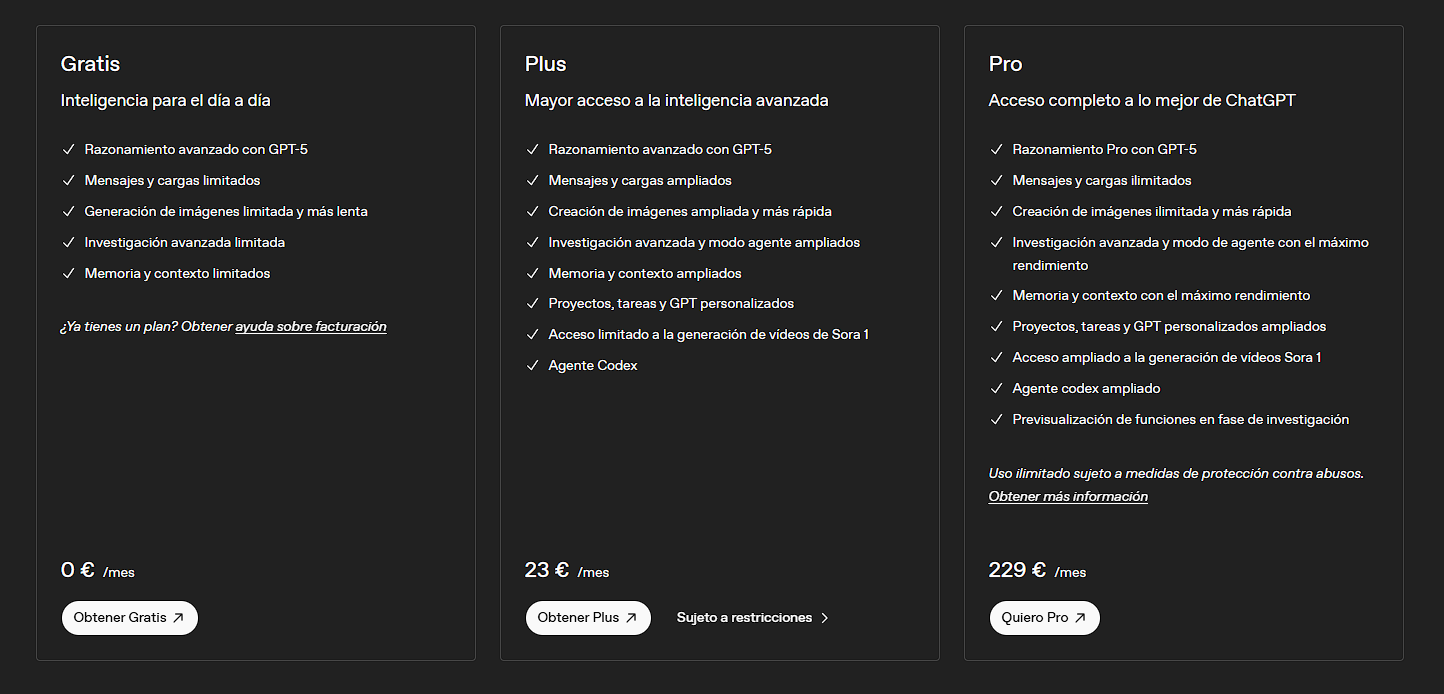Click the checkmark beside "Proyectos, tareas y GPT personalizados"
The image size is (1444, 694).
[532, 303]
